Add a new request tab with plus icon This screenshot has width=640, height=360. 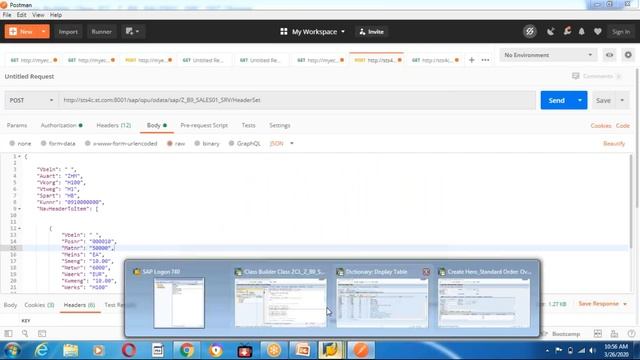[x=471, y=60]
